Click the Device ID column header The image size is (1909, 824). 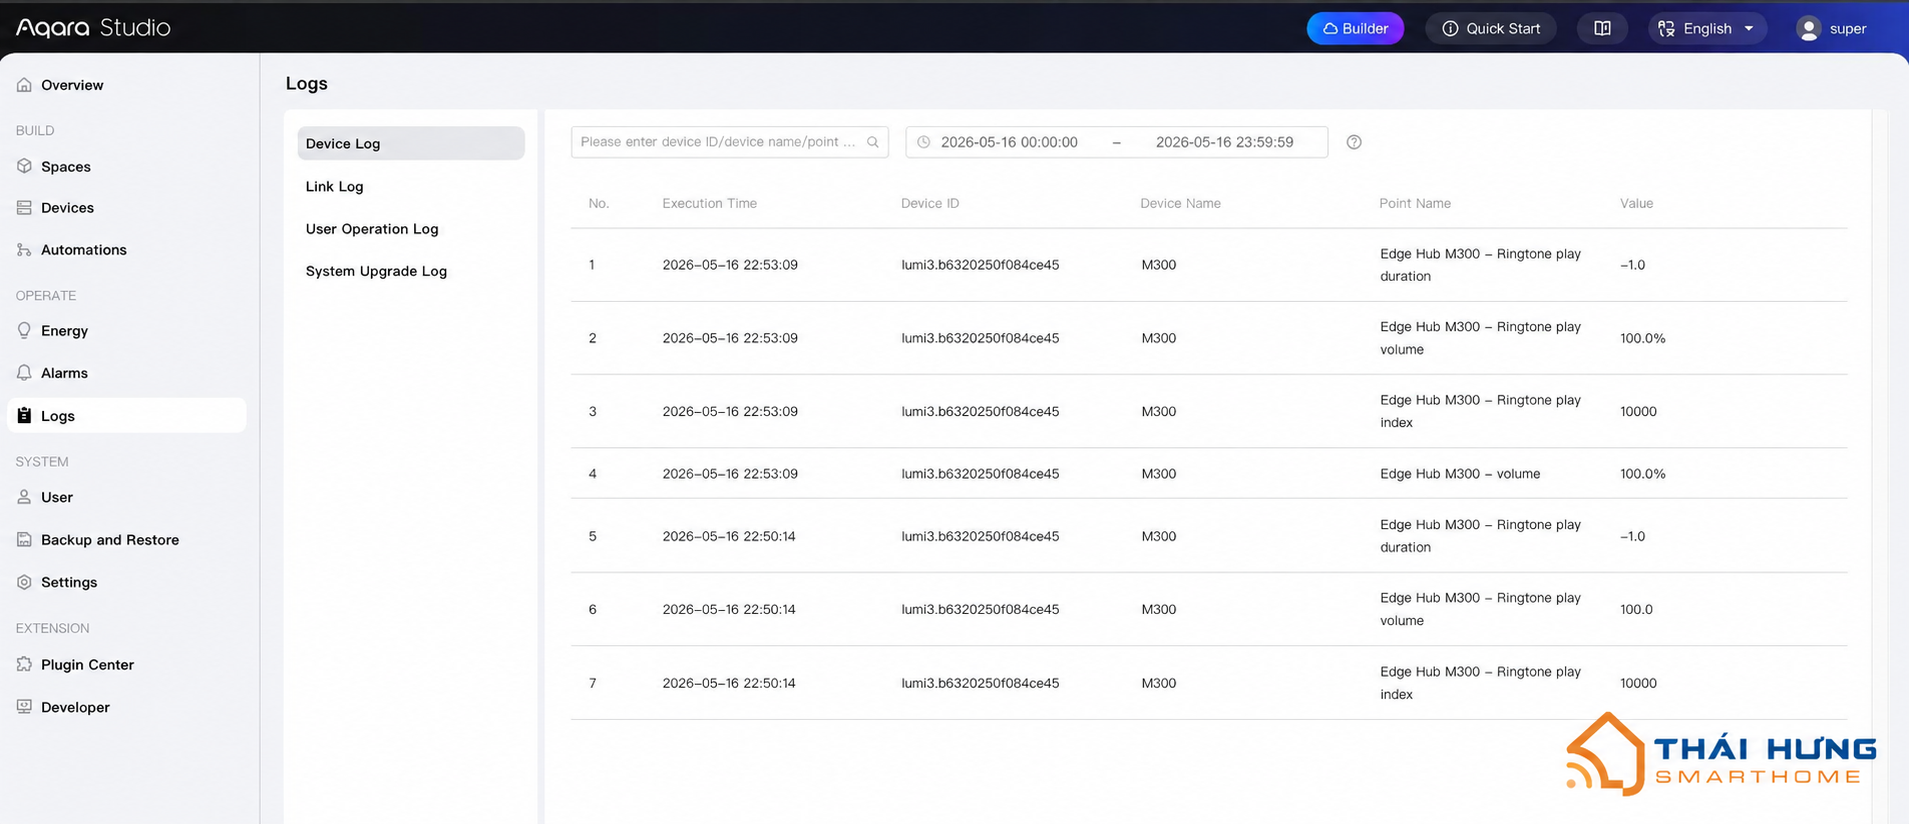point(929,203)
